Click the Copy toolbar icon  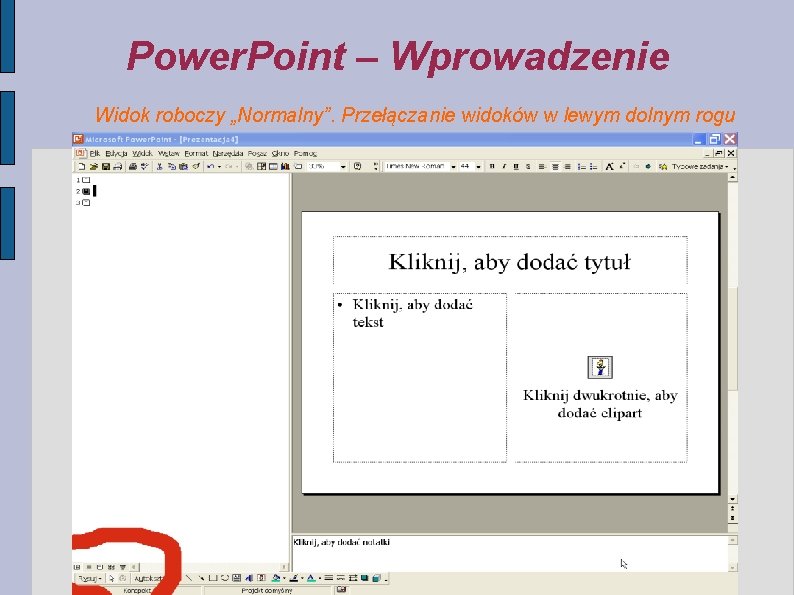pos(171,166)
